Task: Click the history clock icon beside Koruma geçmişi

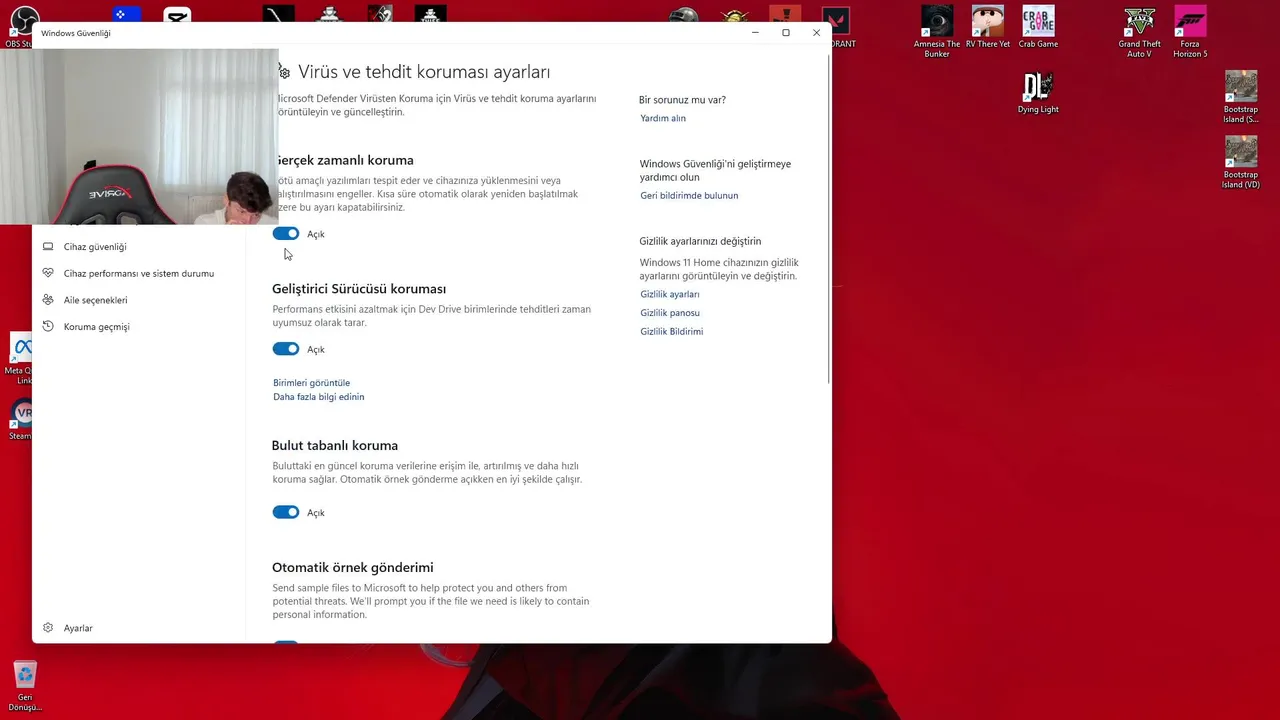Action: tap(48, 326)
